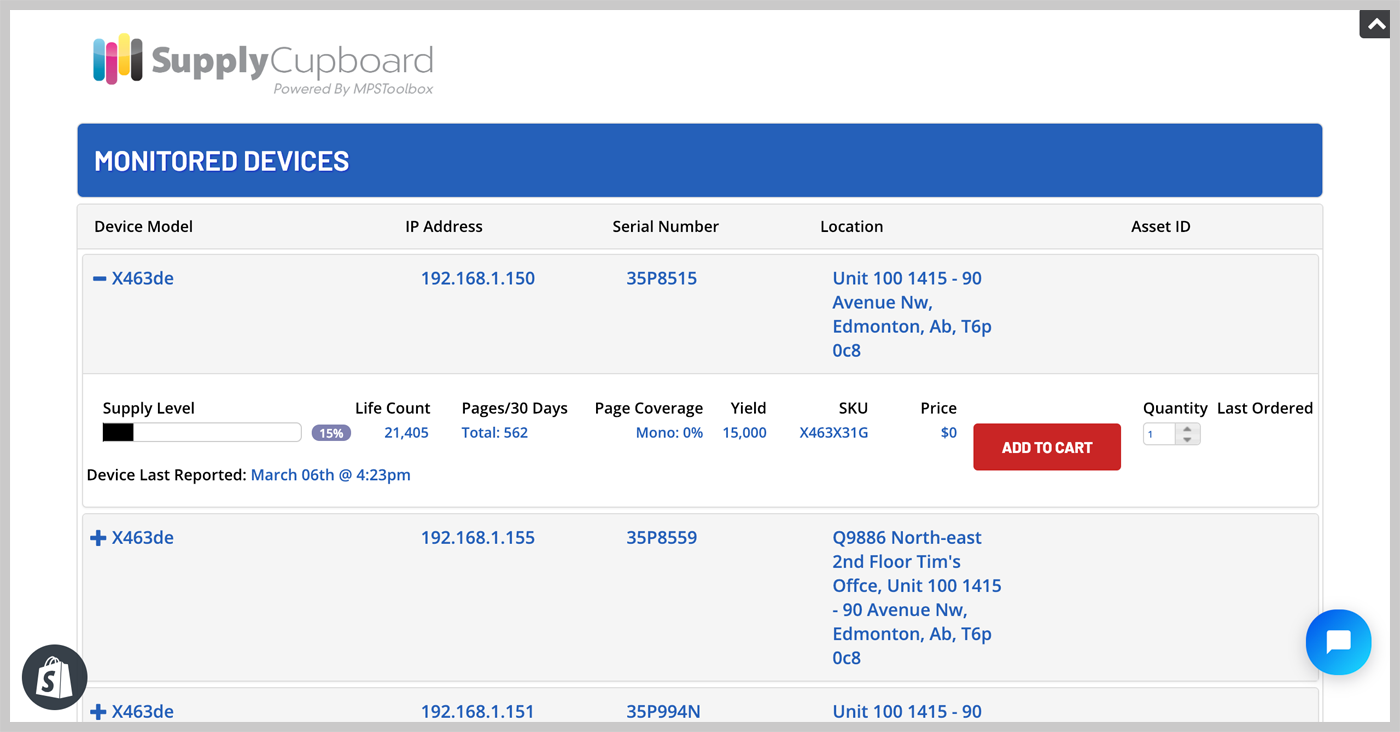Viewport: 1400px width, 732px height.
Task: Click serial number 35P8515
Action: coord(661,279)
